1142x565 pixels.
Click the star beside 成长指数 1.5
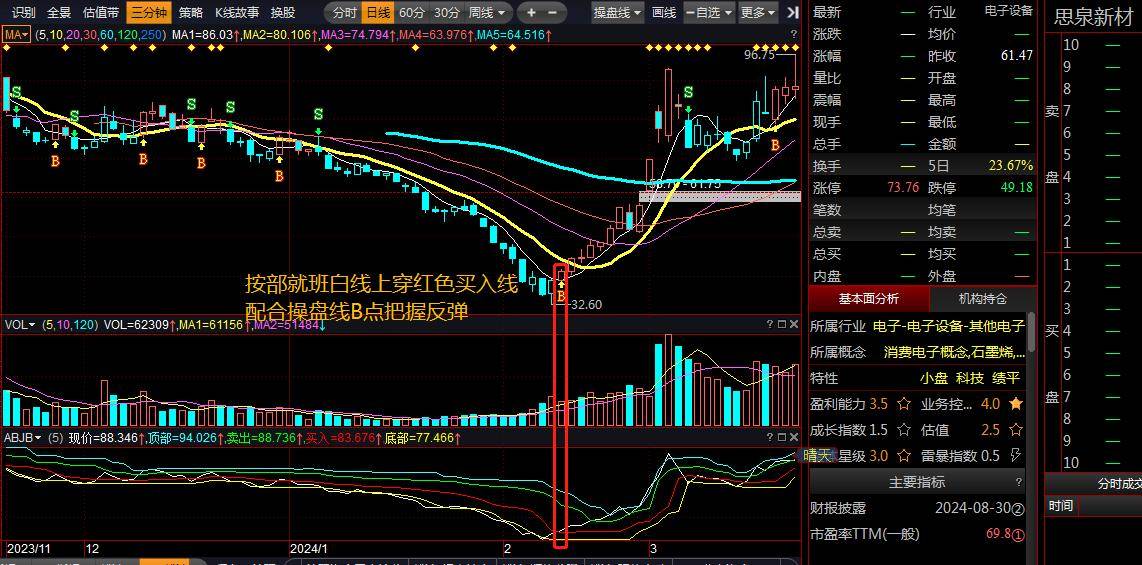click(x=904, y=430)
